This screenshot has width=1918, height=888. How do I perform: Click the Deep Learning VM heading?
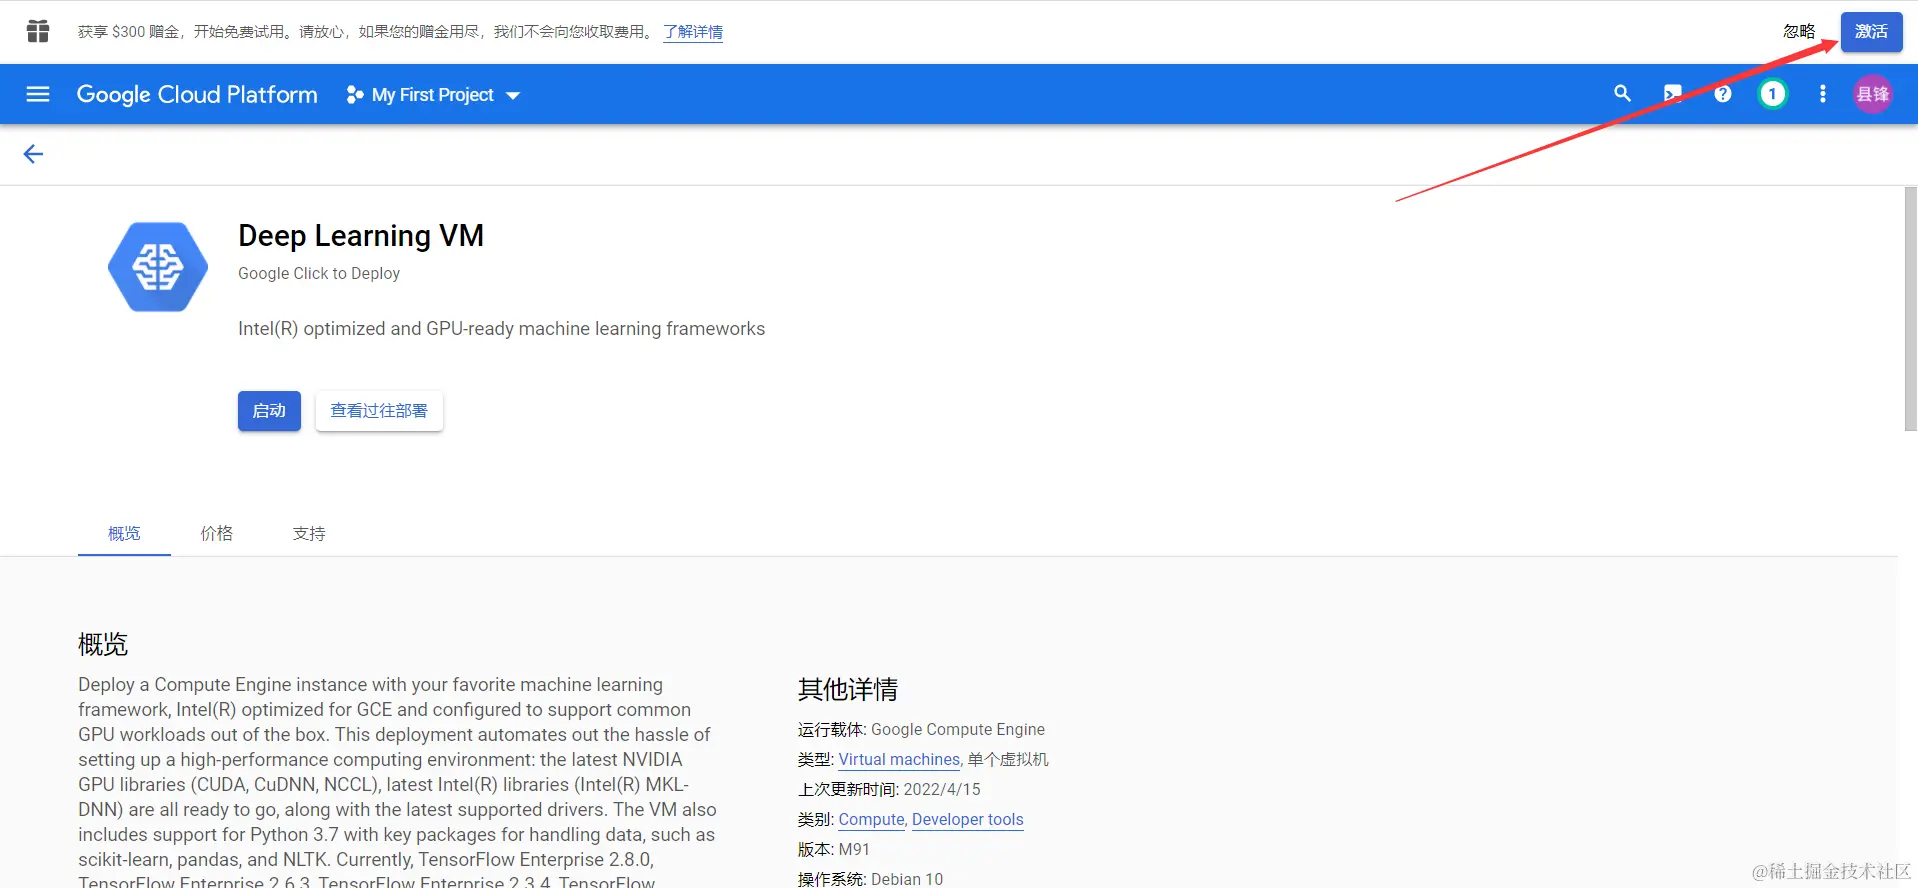tap(361, 235)
